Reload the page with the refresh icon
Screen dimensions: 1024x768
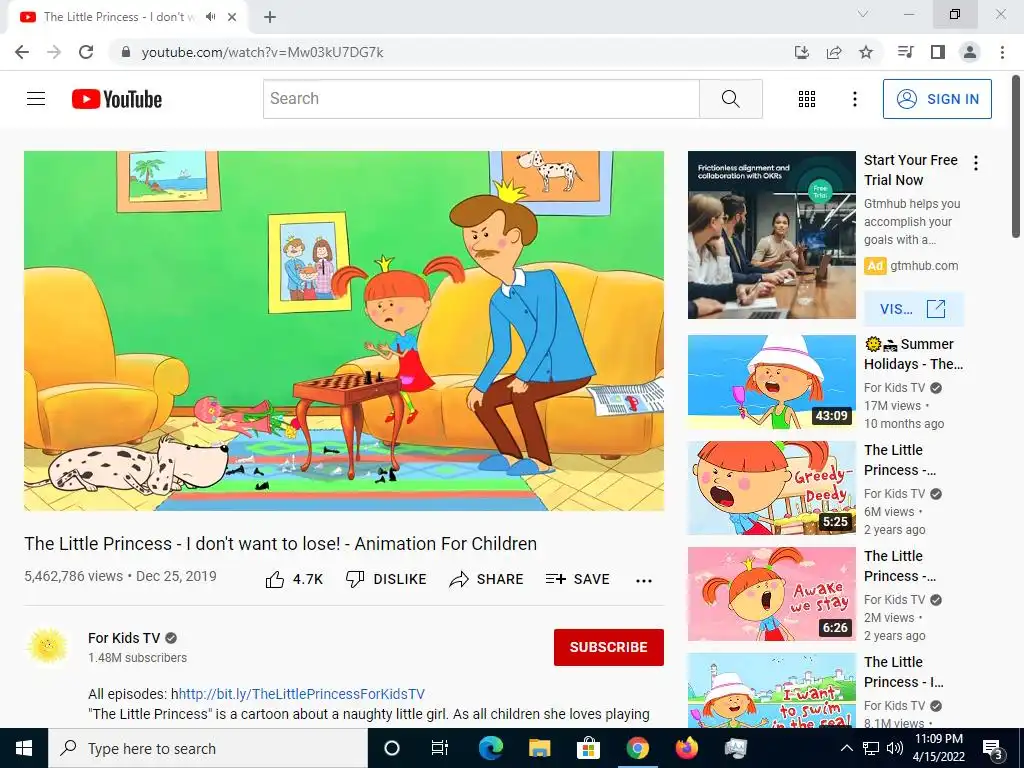86,52
